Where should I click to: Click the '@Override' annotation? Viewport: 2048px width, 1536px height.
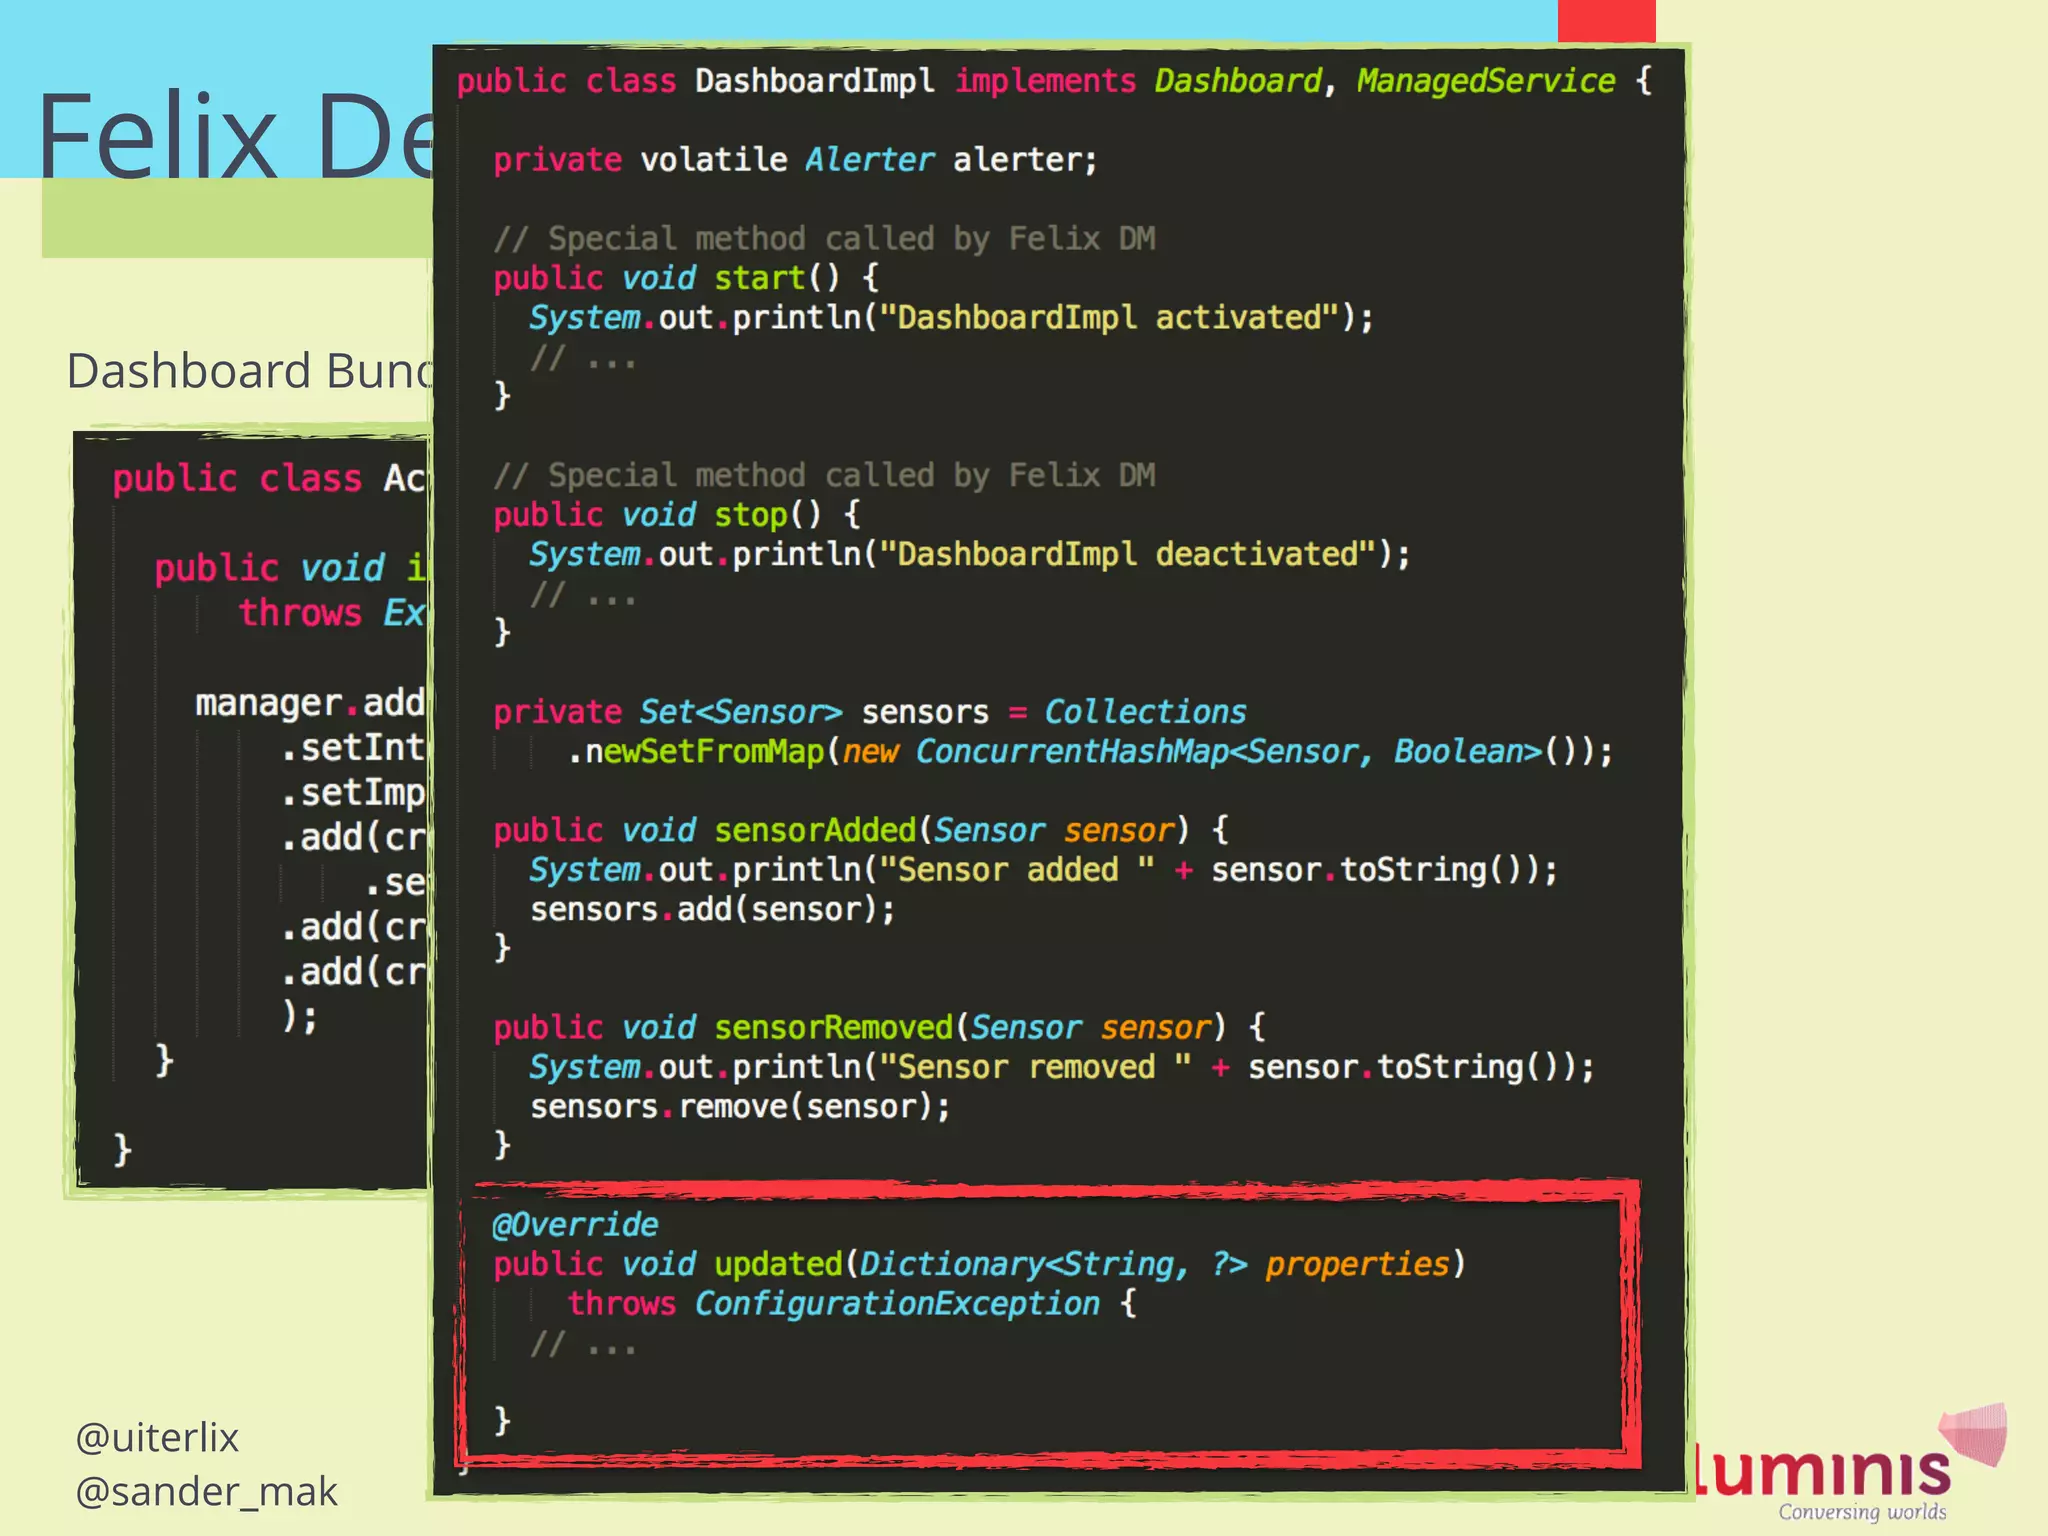point(575,1225)
